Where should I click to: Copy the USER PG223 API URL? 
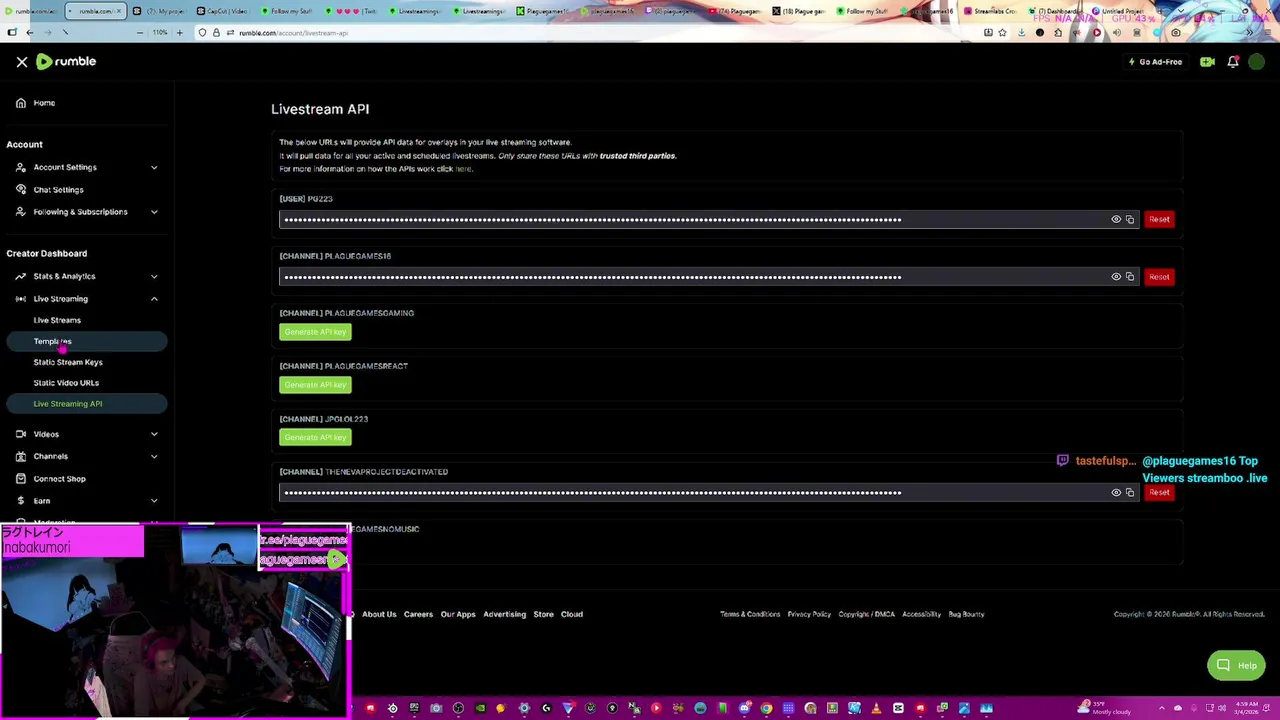[x=1130, y=220]
